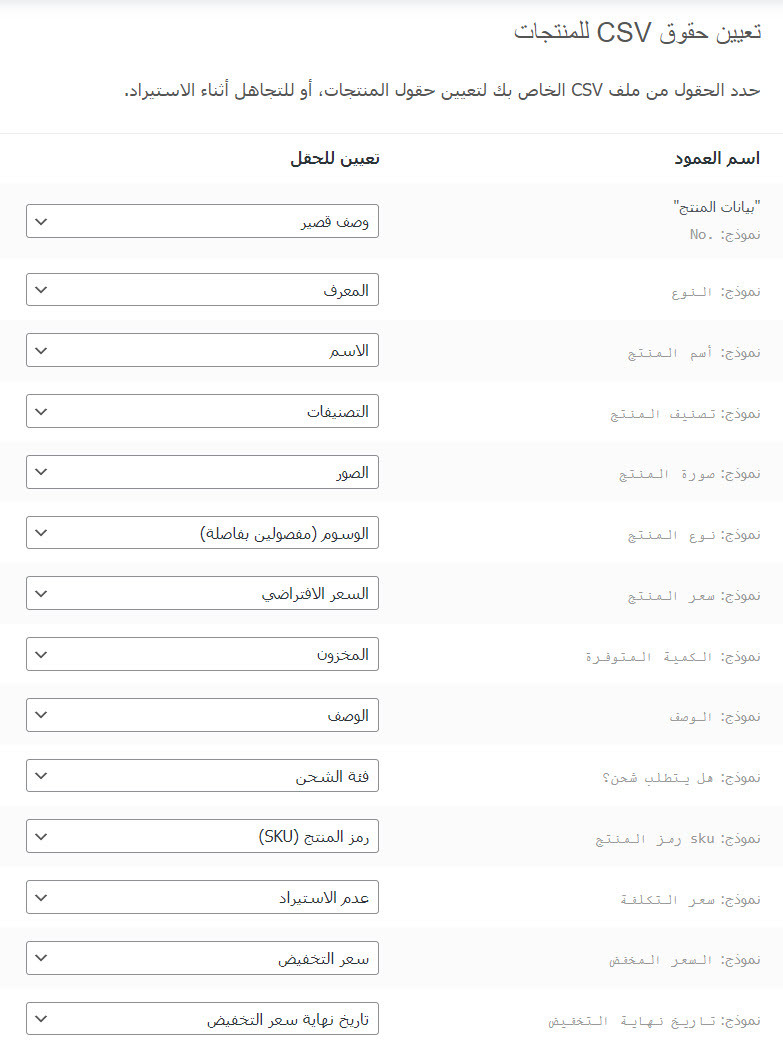Click the chevron arrow of المخزون select
This screenshot has height=1049, width=783.
[x=41, y=655]
